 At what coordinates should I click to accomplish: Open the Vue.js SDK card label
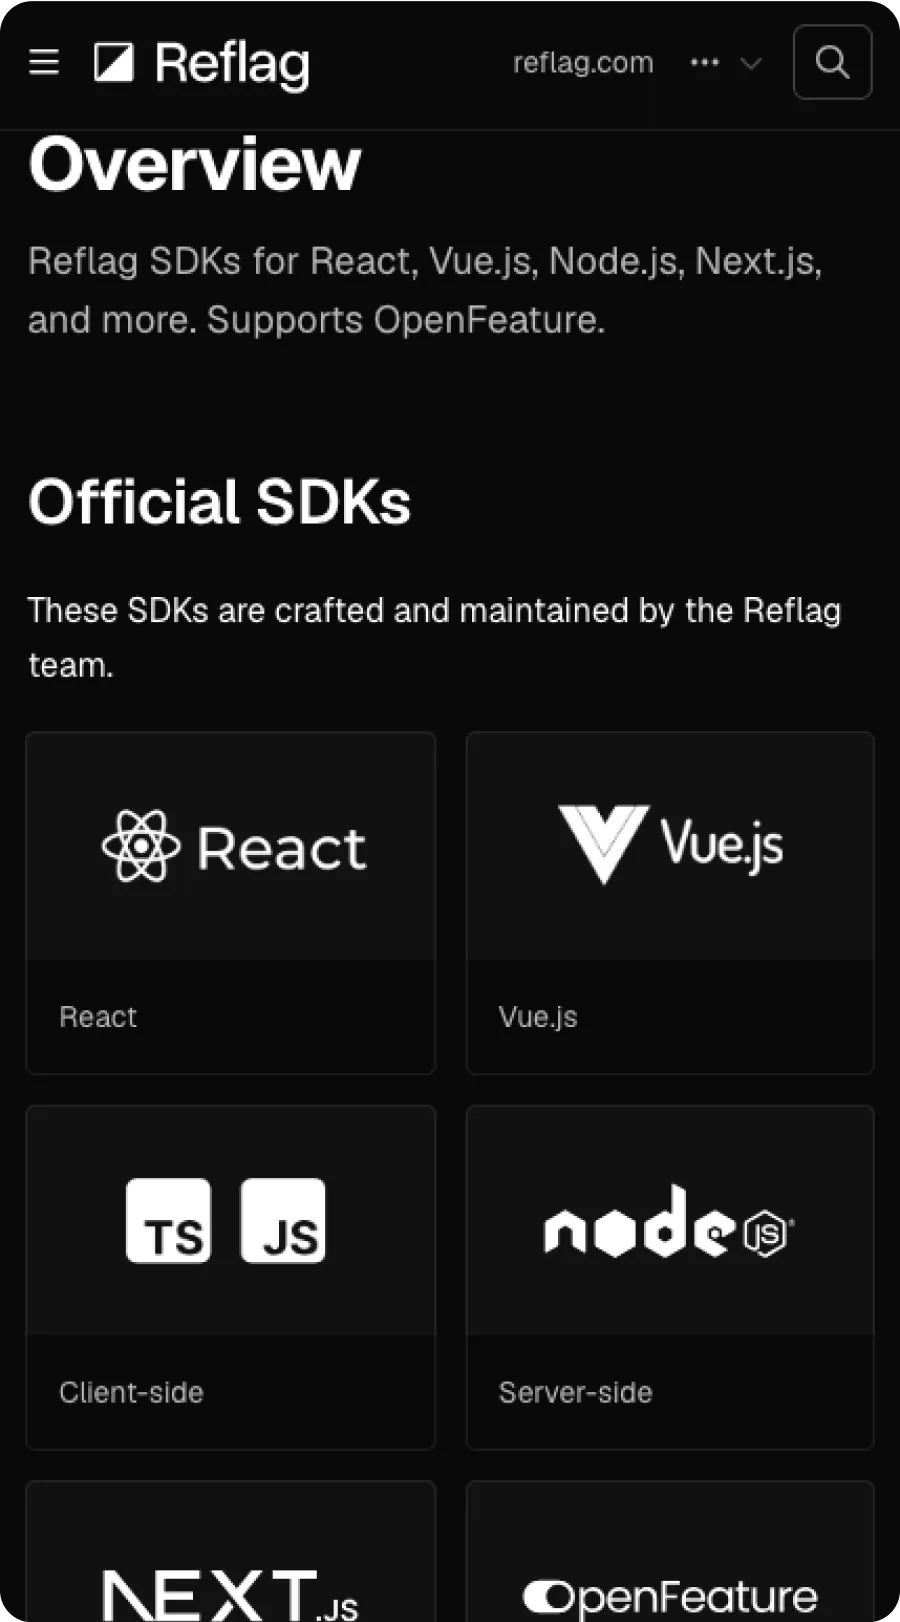tap(538, 1017)
